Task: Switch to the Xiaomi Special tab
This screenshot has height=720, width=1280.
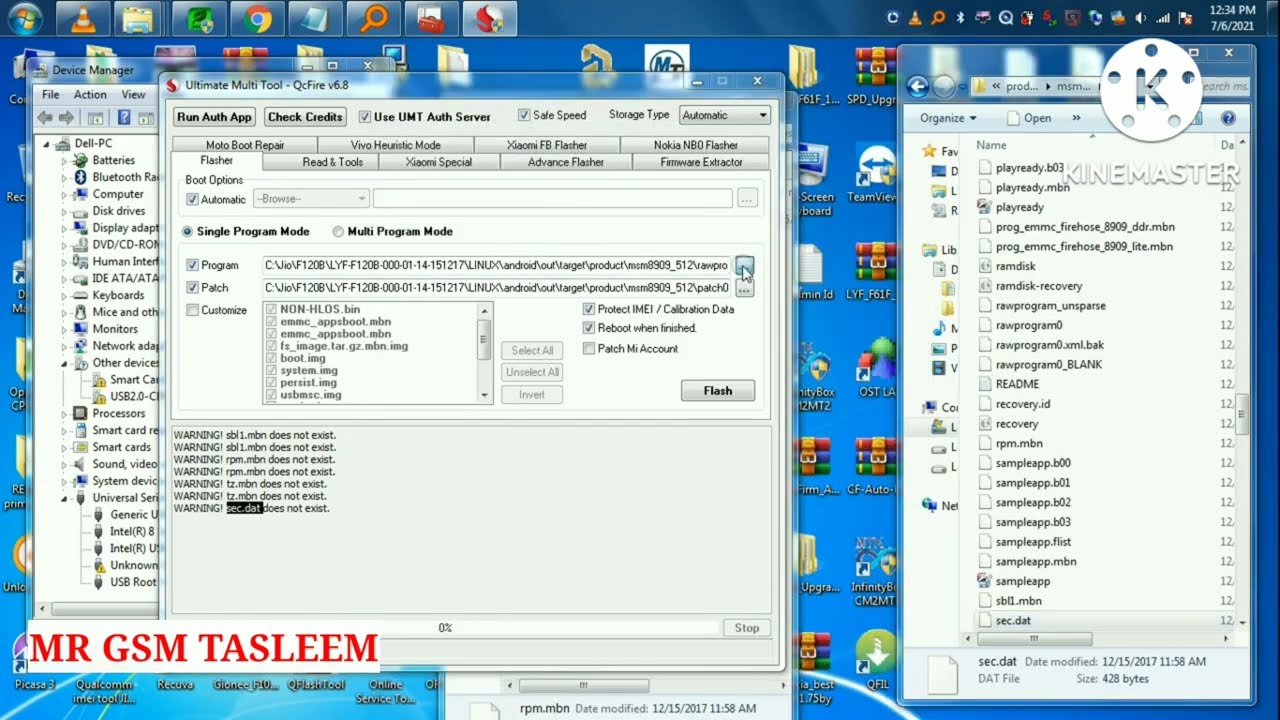Action: pos(438,162)
